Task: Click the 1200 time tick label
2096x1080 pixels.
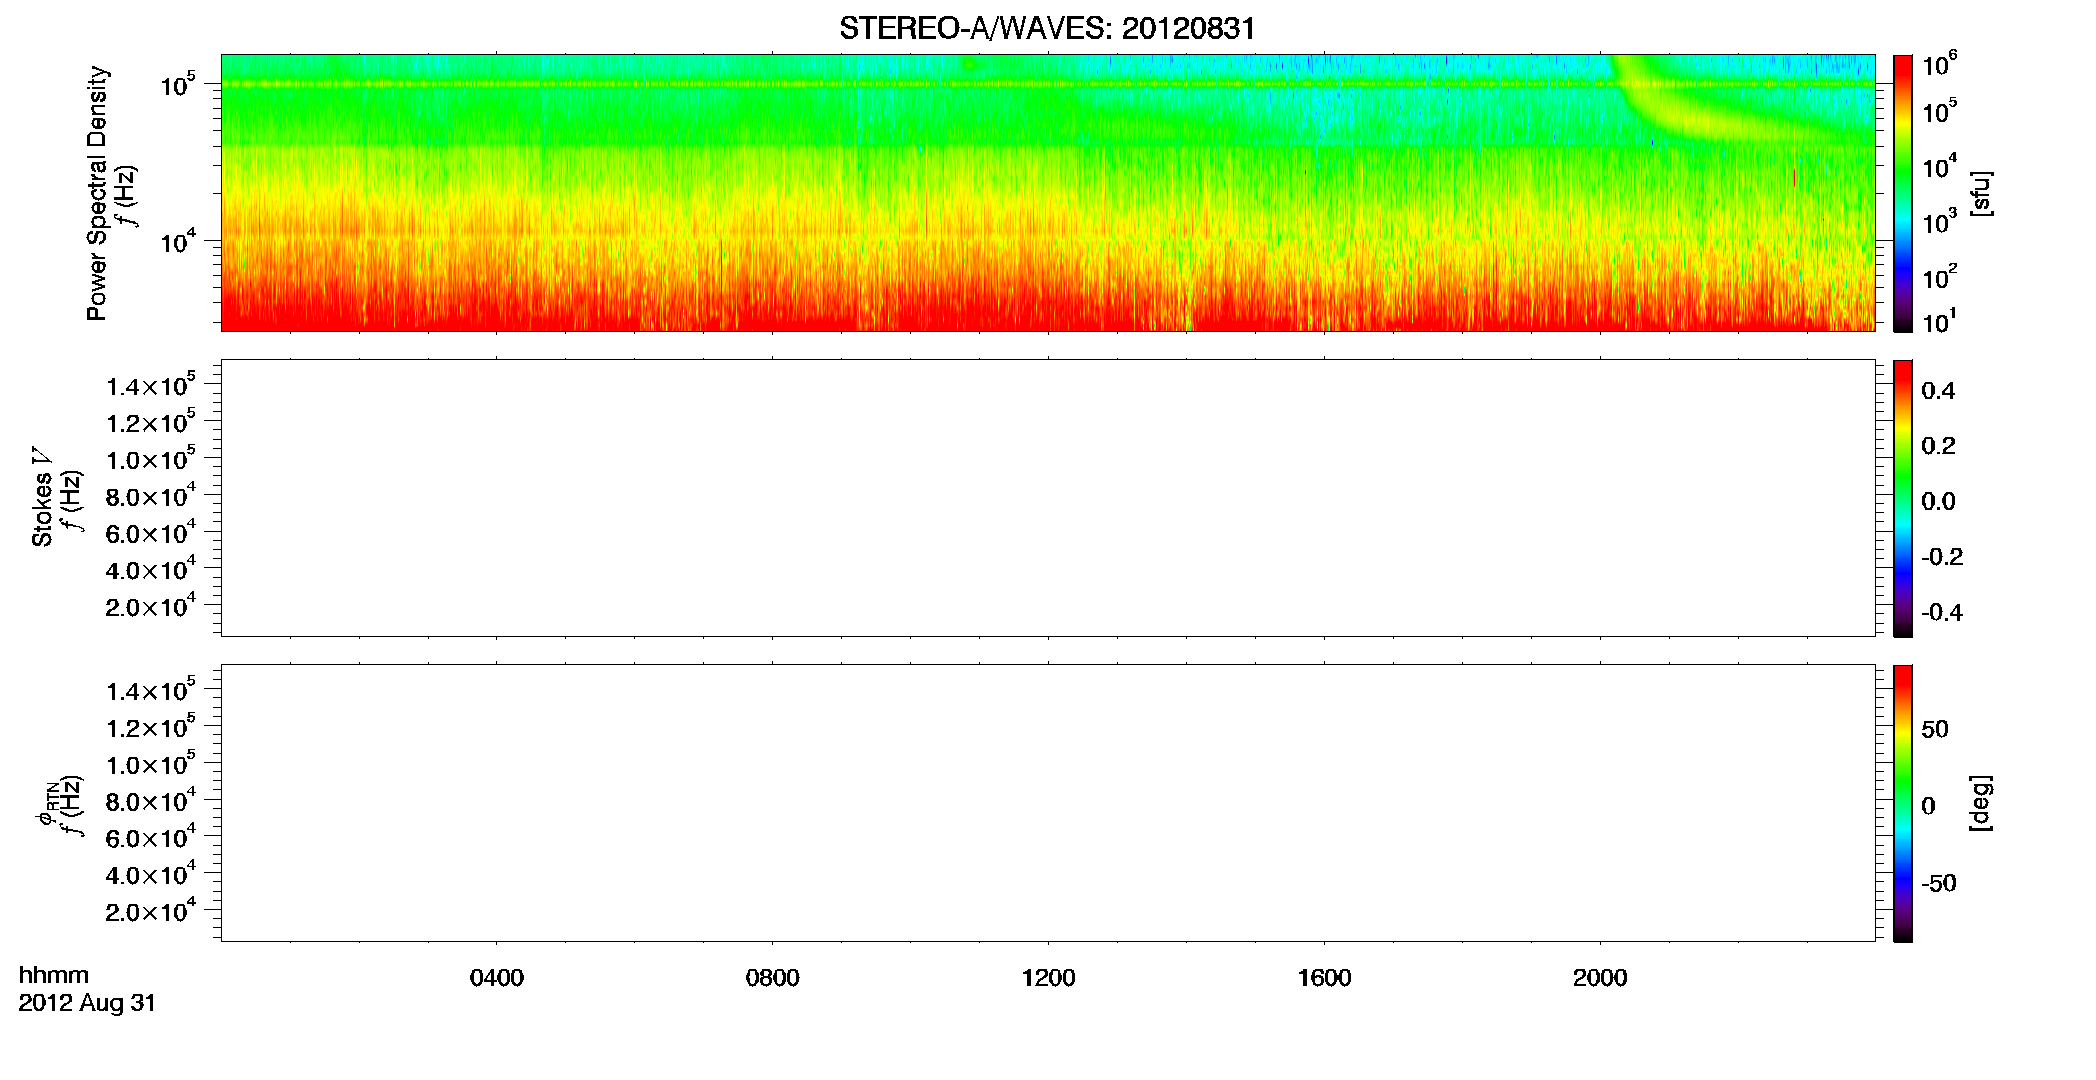Action: (x=1049, y=978)
